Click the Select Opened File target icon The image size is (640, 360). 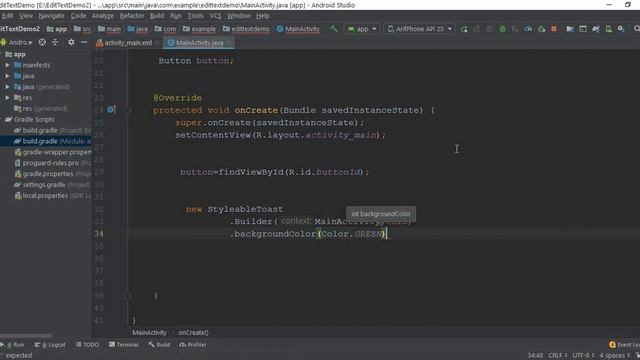click(x=42, y=42)
